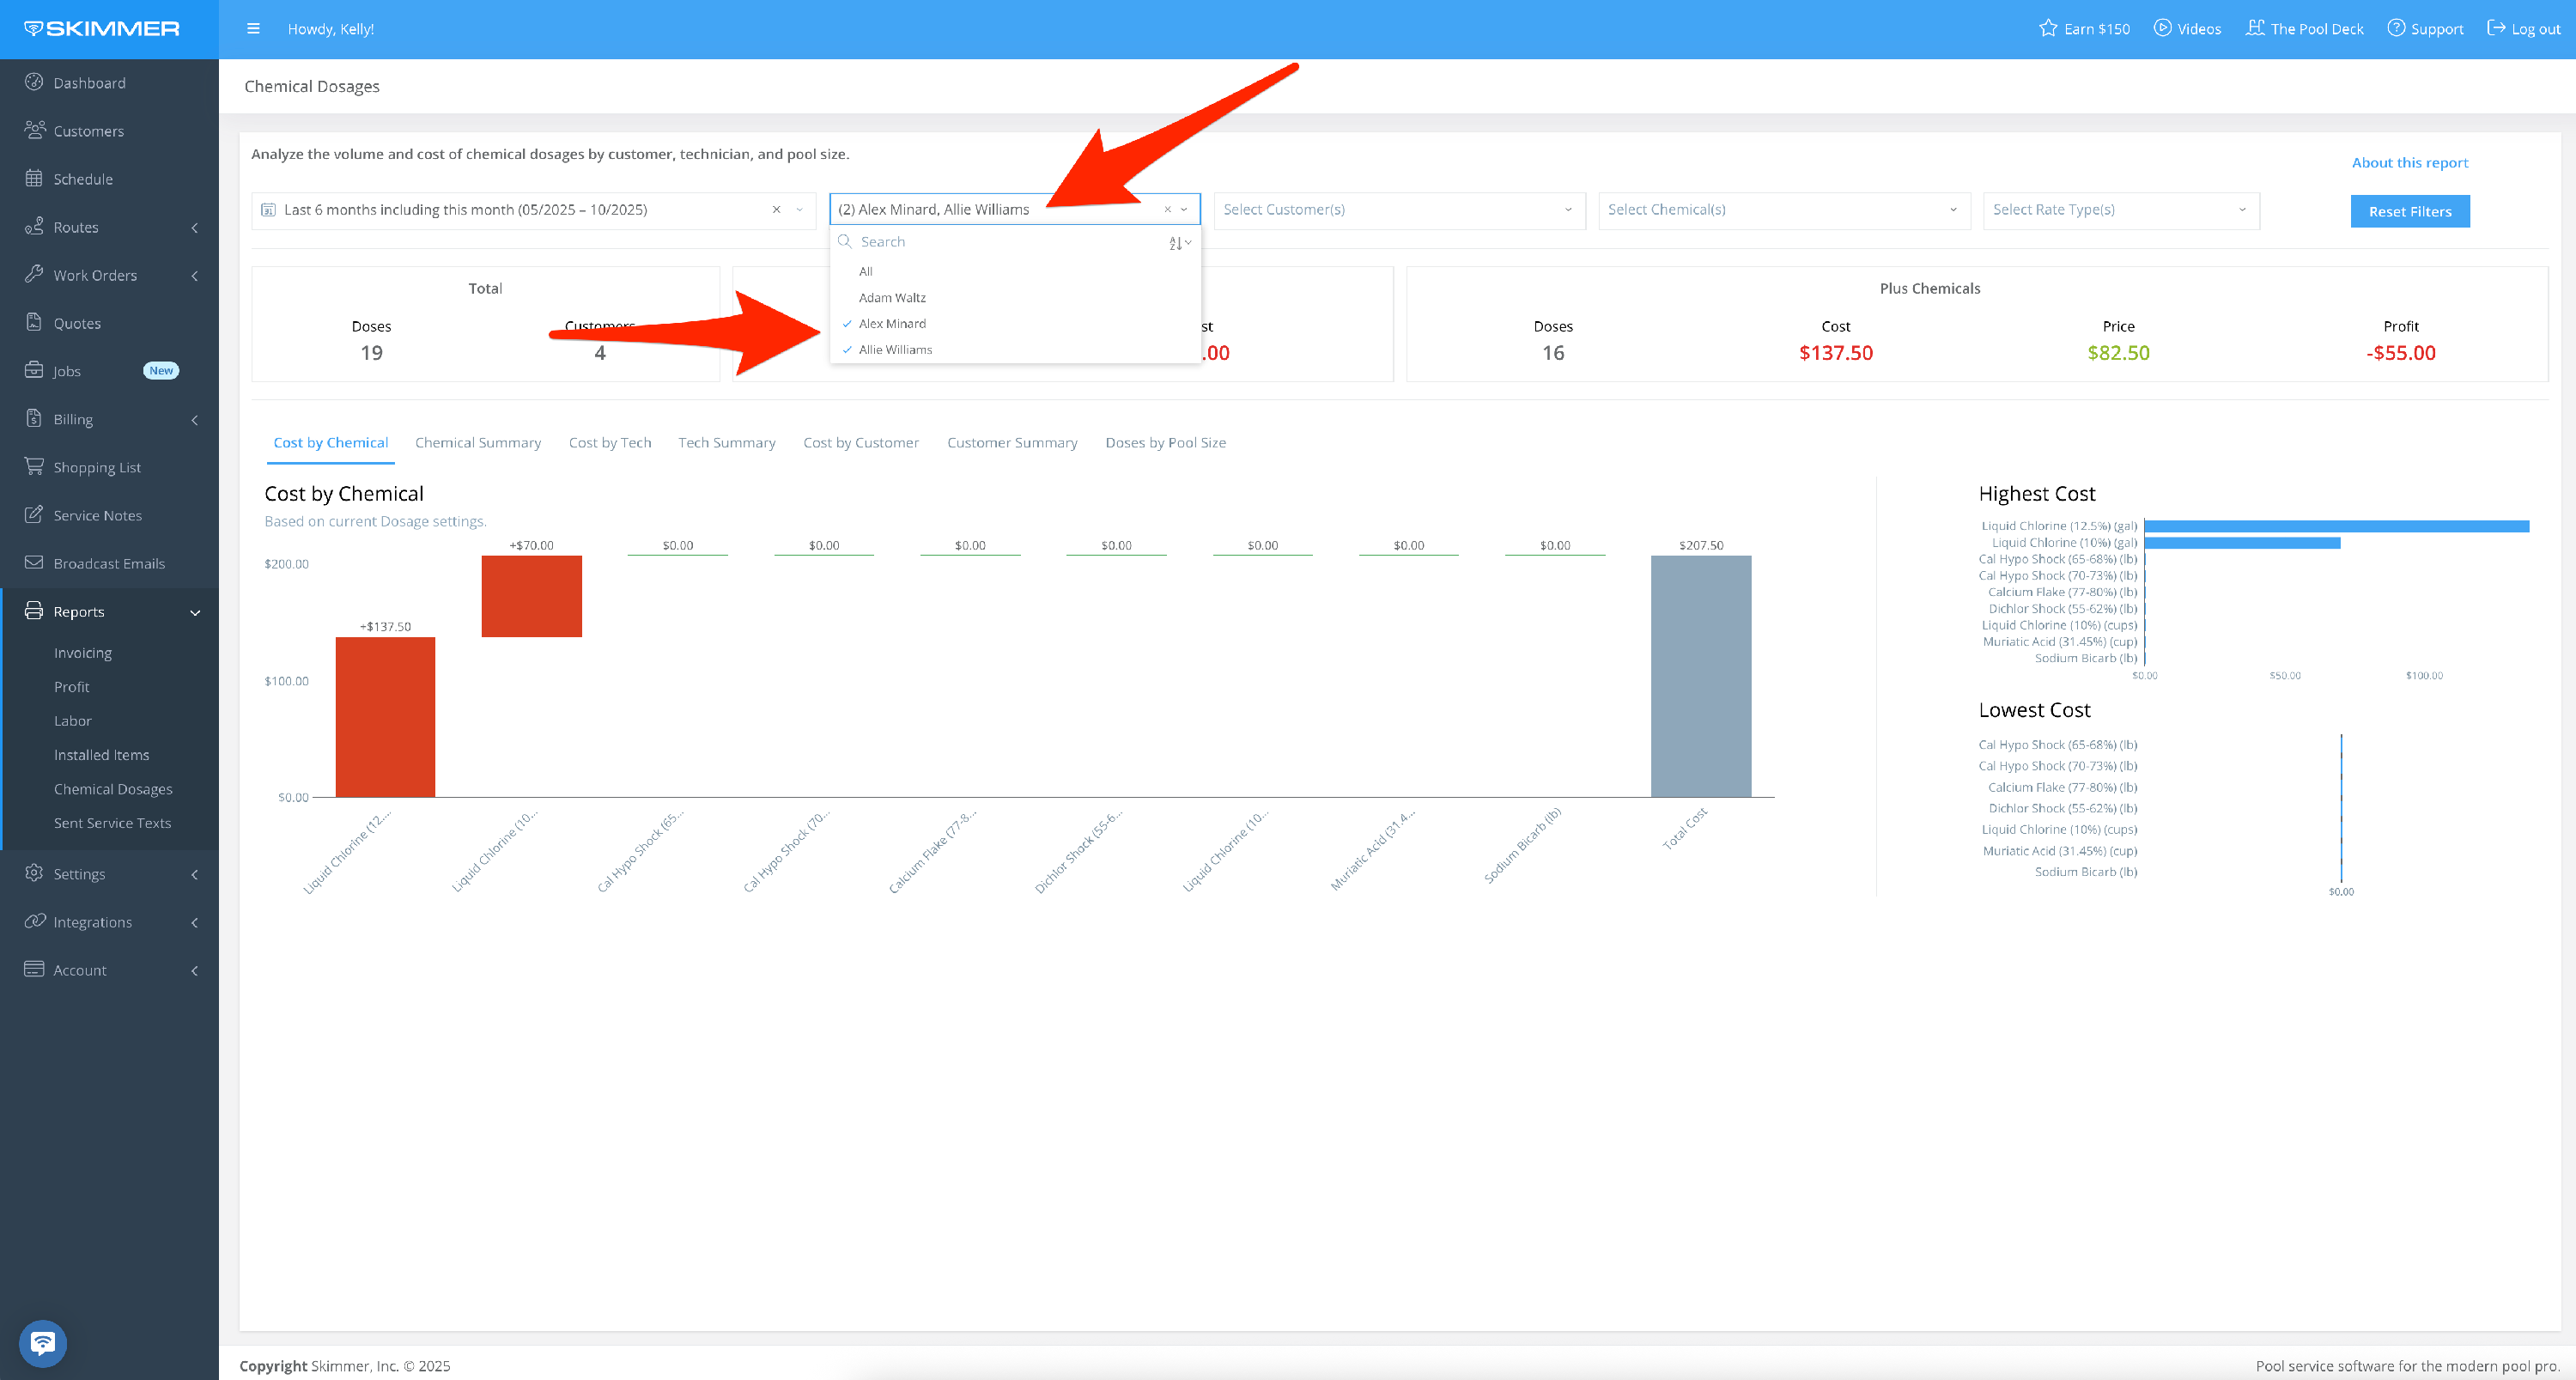Open the Dashboard sidebar item

tap(89, 83)
